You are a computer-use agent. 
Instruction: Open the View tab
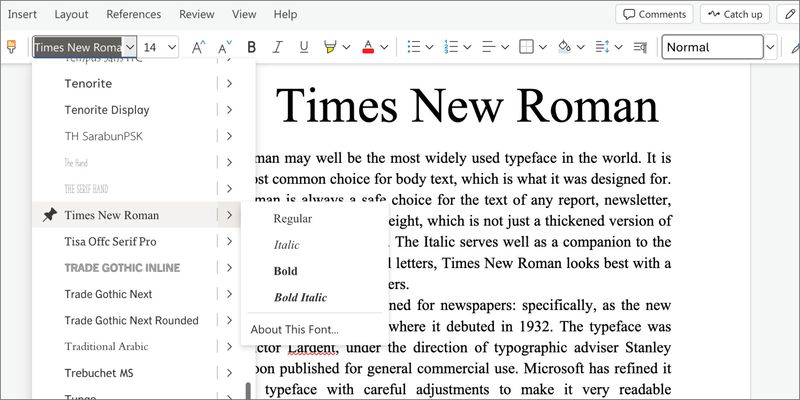pyautogui.click(x=244, y=14)
